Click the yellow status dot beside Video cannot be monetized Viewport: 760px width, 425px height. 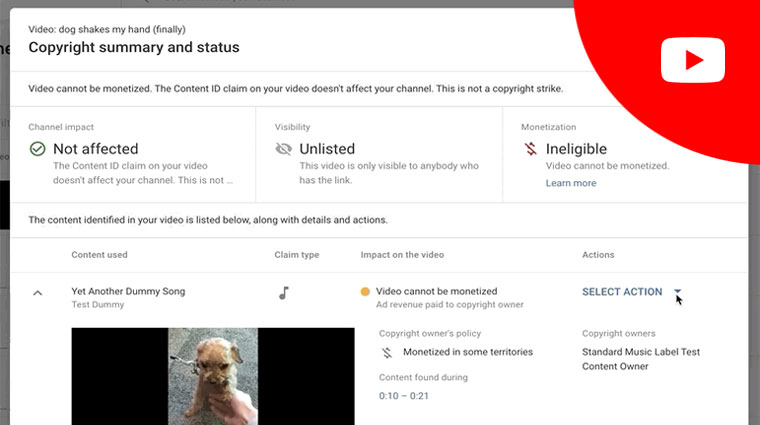365,291
